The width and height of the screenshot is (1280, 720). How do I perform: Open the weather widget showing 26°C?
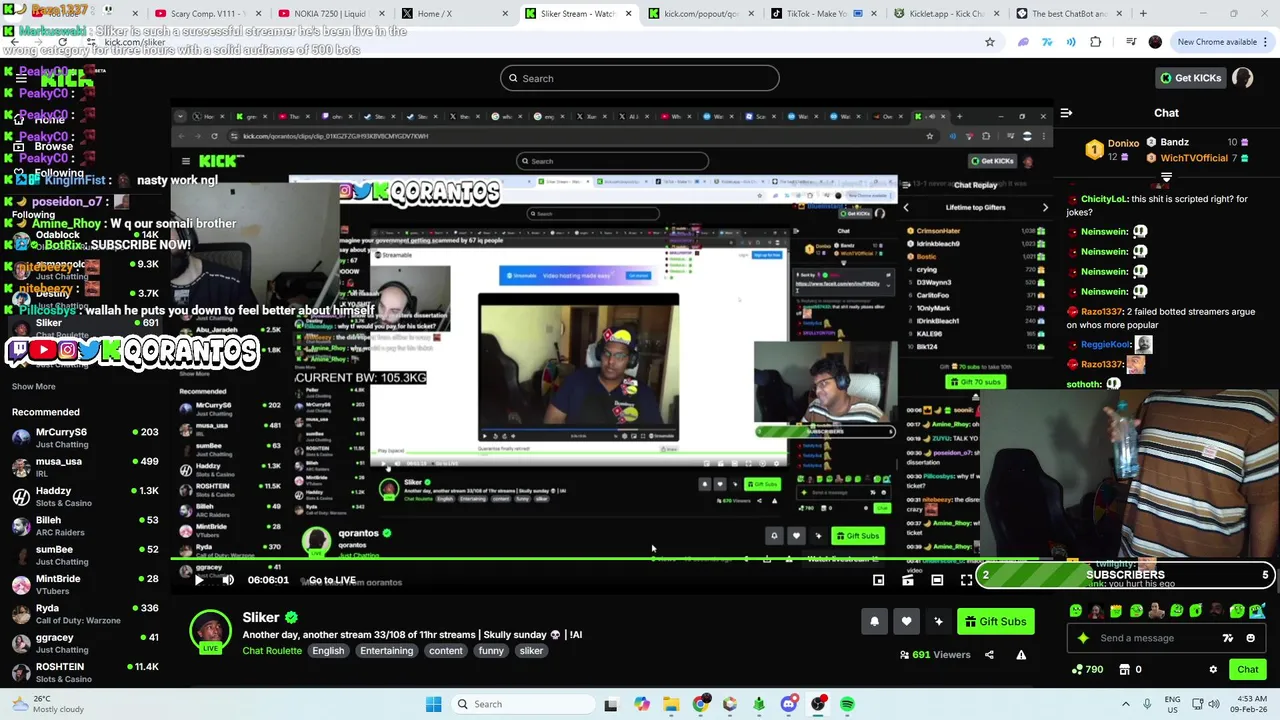pos(45,704)
